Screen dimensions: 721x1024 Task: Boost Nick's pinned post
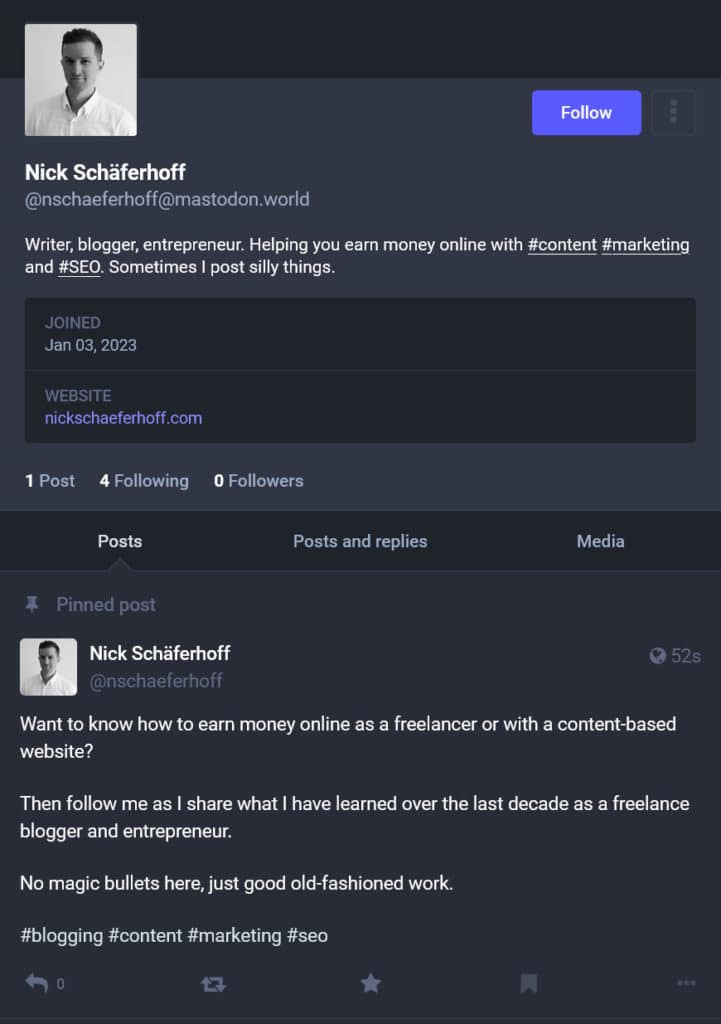click(x=213, y=983)
